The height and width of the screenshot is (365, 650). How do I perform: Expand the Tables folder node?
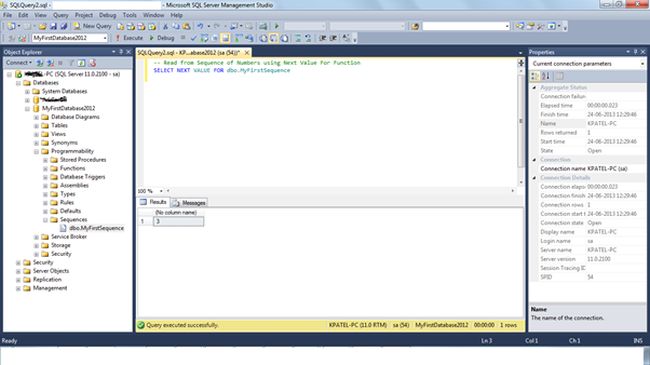(36, 125)
